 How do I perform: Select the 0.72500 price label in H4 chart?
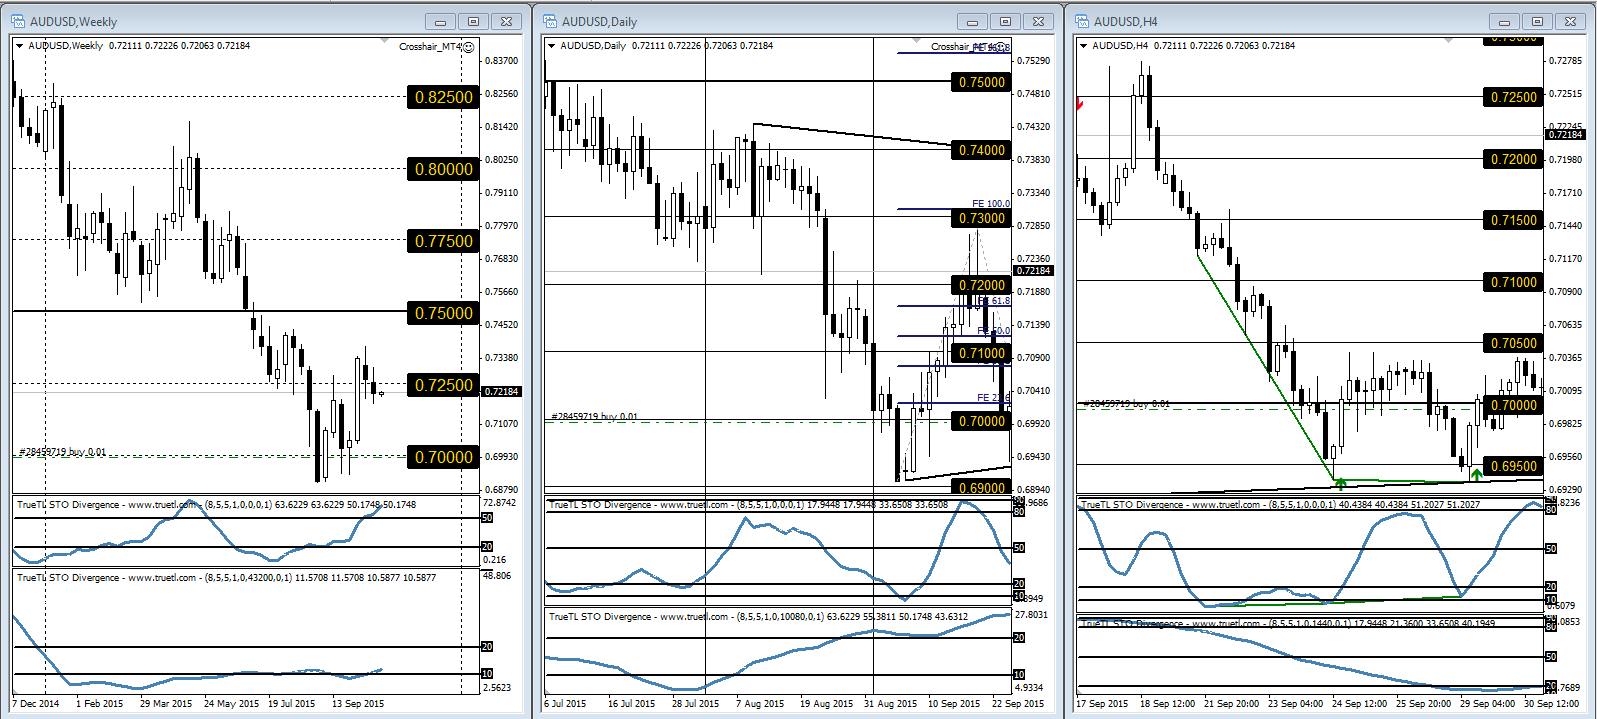[1513, 97]
